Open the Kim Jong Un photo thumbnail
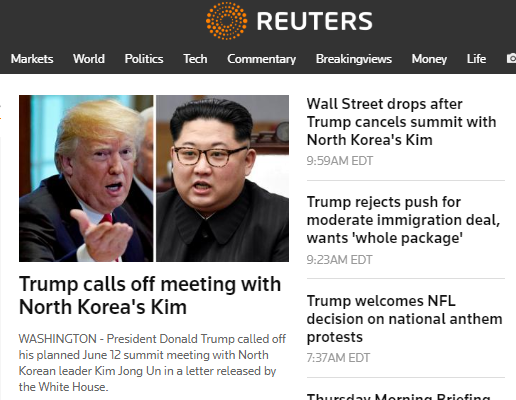The height and width of the screenshot is (400, 516). pos(223,178)
